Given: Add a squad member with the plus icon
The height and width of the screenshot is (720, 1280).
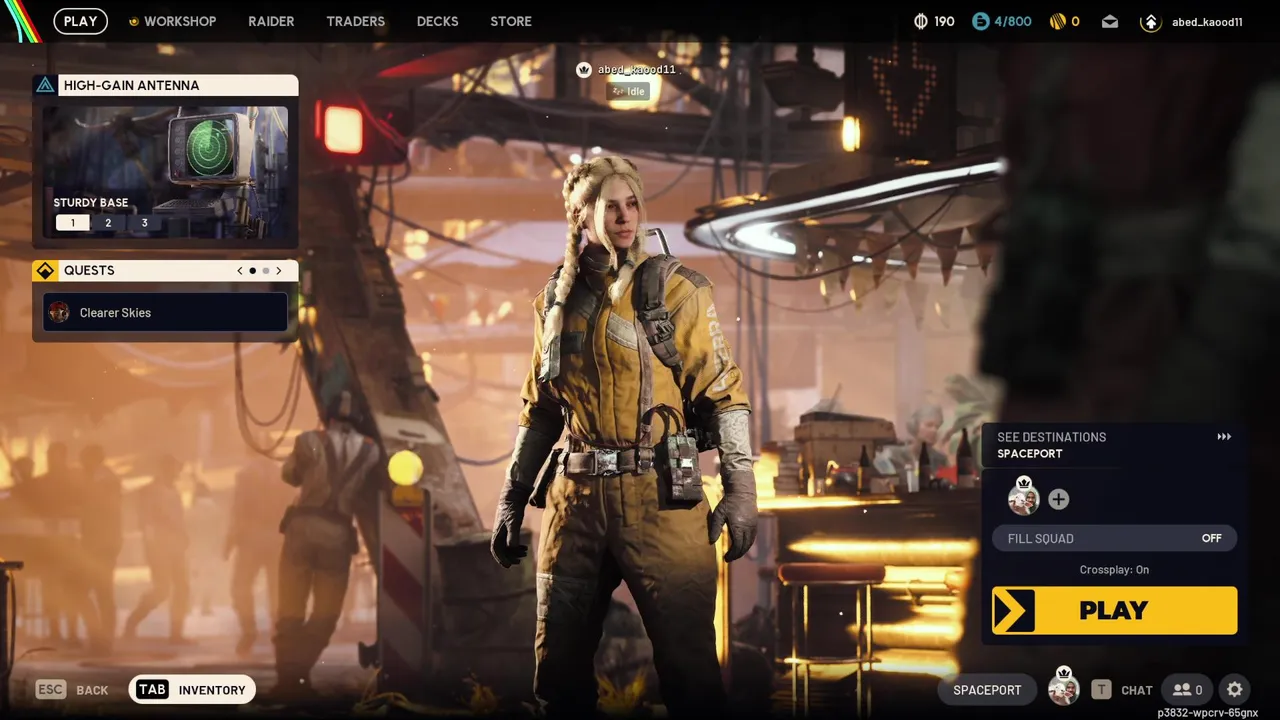Looking at the screenshot, I should click(1058, 499).
